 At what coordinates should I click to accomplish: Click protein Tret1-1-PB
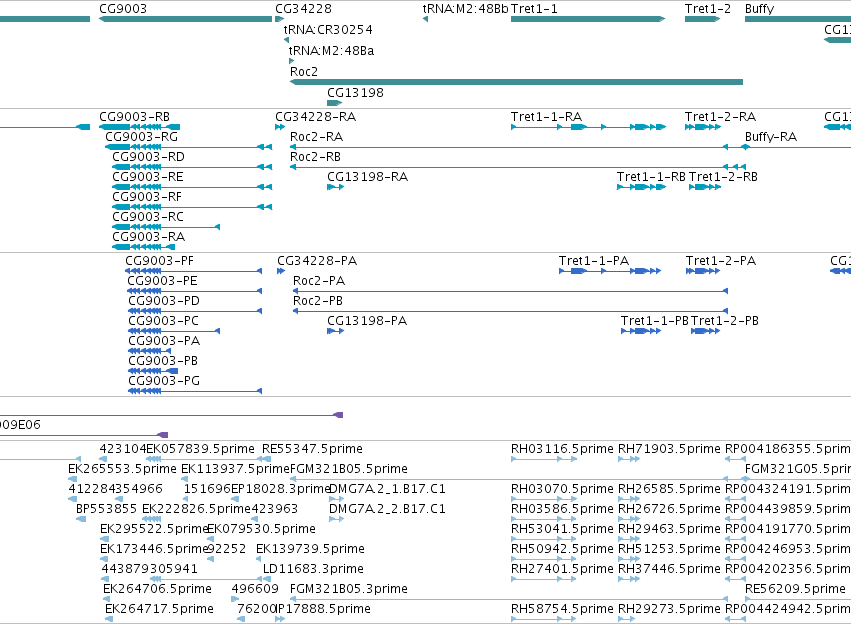pyautogui.click(x=655, y=322)
